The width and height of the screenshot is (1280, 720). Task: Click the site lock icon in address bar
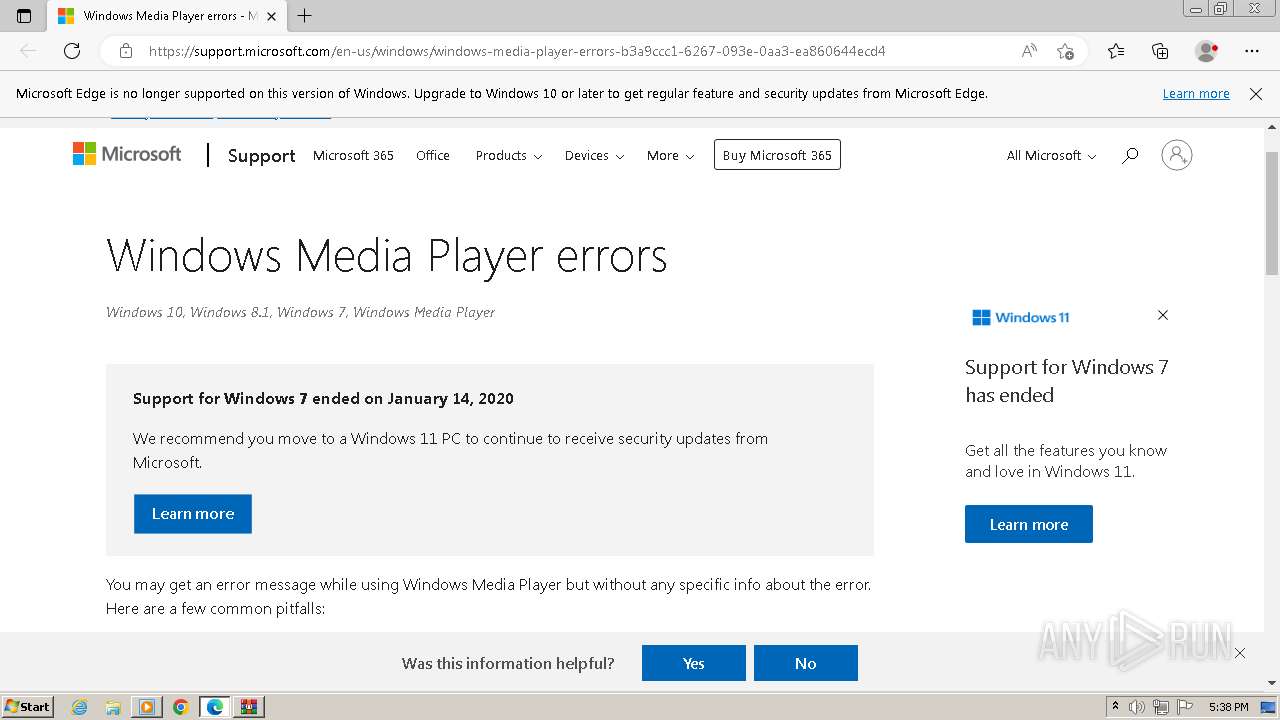point(126,51)
